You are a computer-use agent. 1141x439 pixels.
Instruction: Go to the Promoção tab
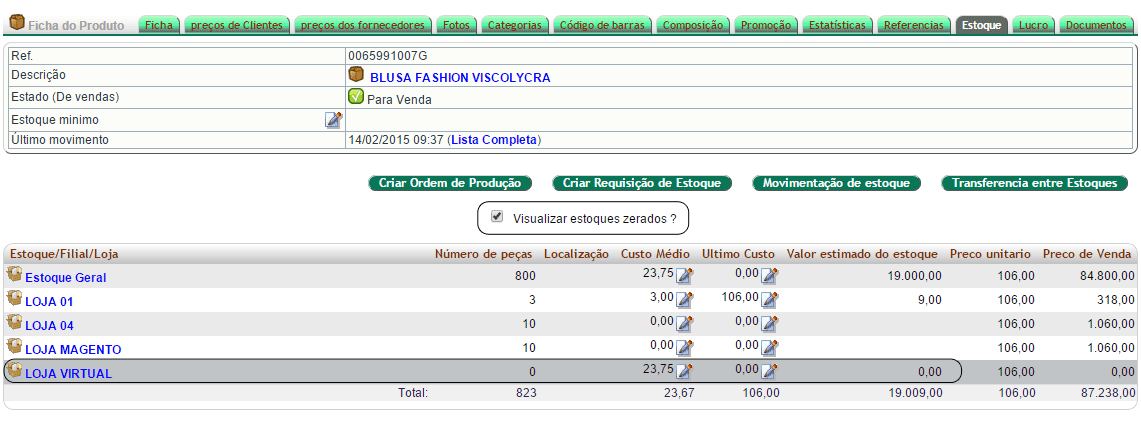[766, 25]
